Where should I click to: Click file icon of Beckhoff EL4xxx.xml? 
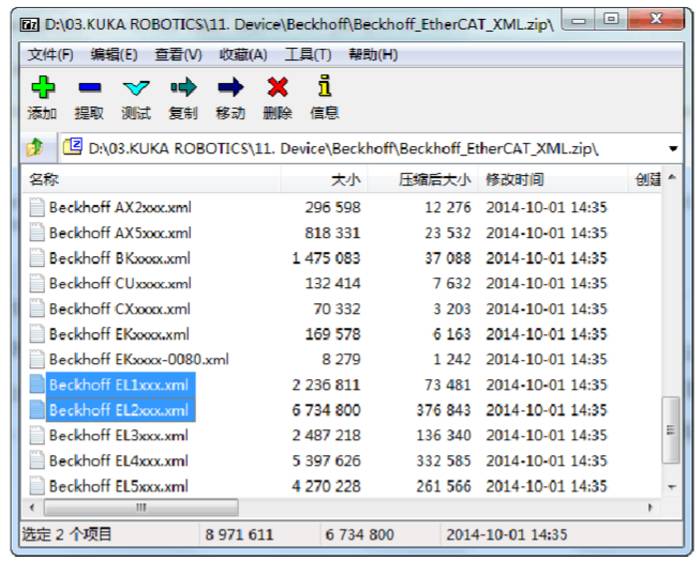click(37, 461)
